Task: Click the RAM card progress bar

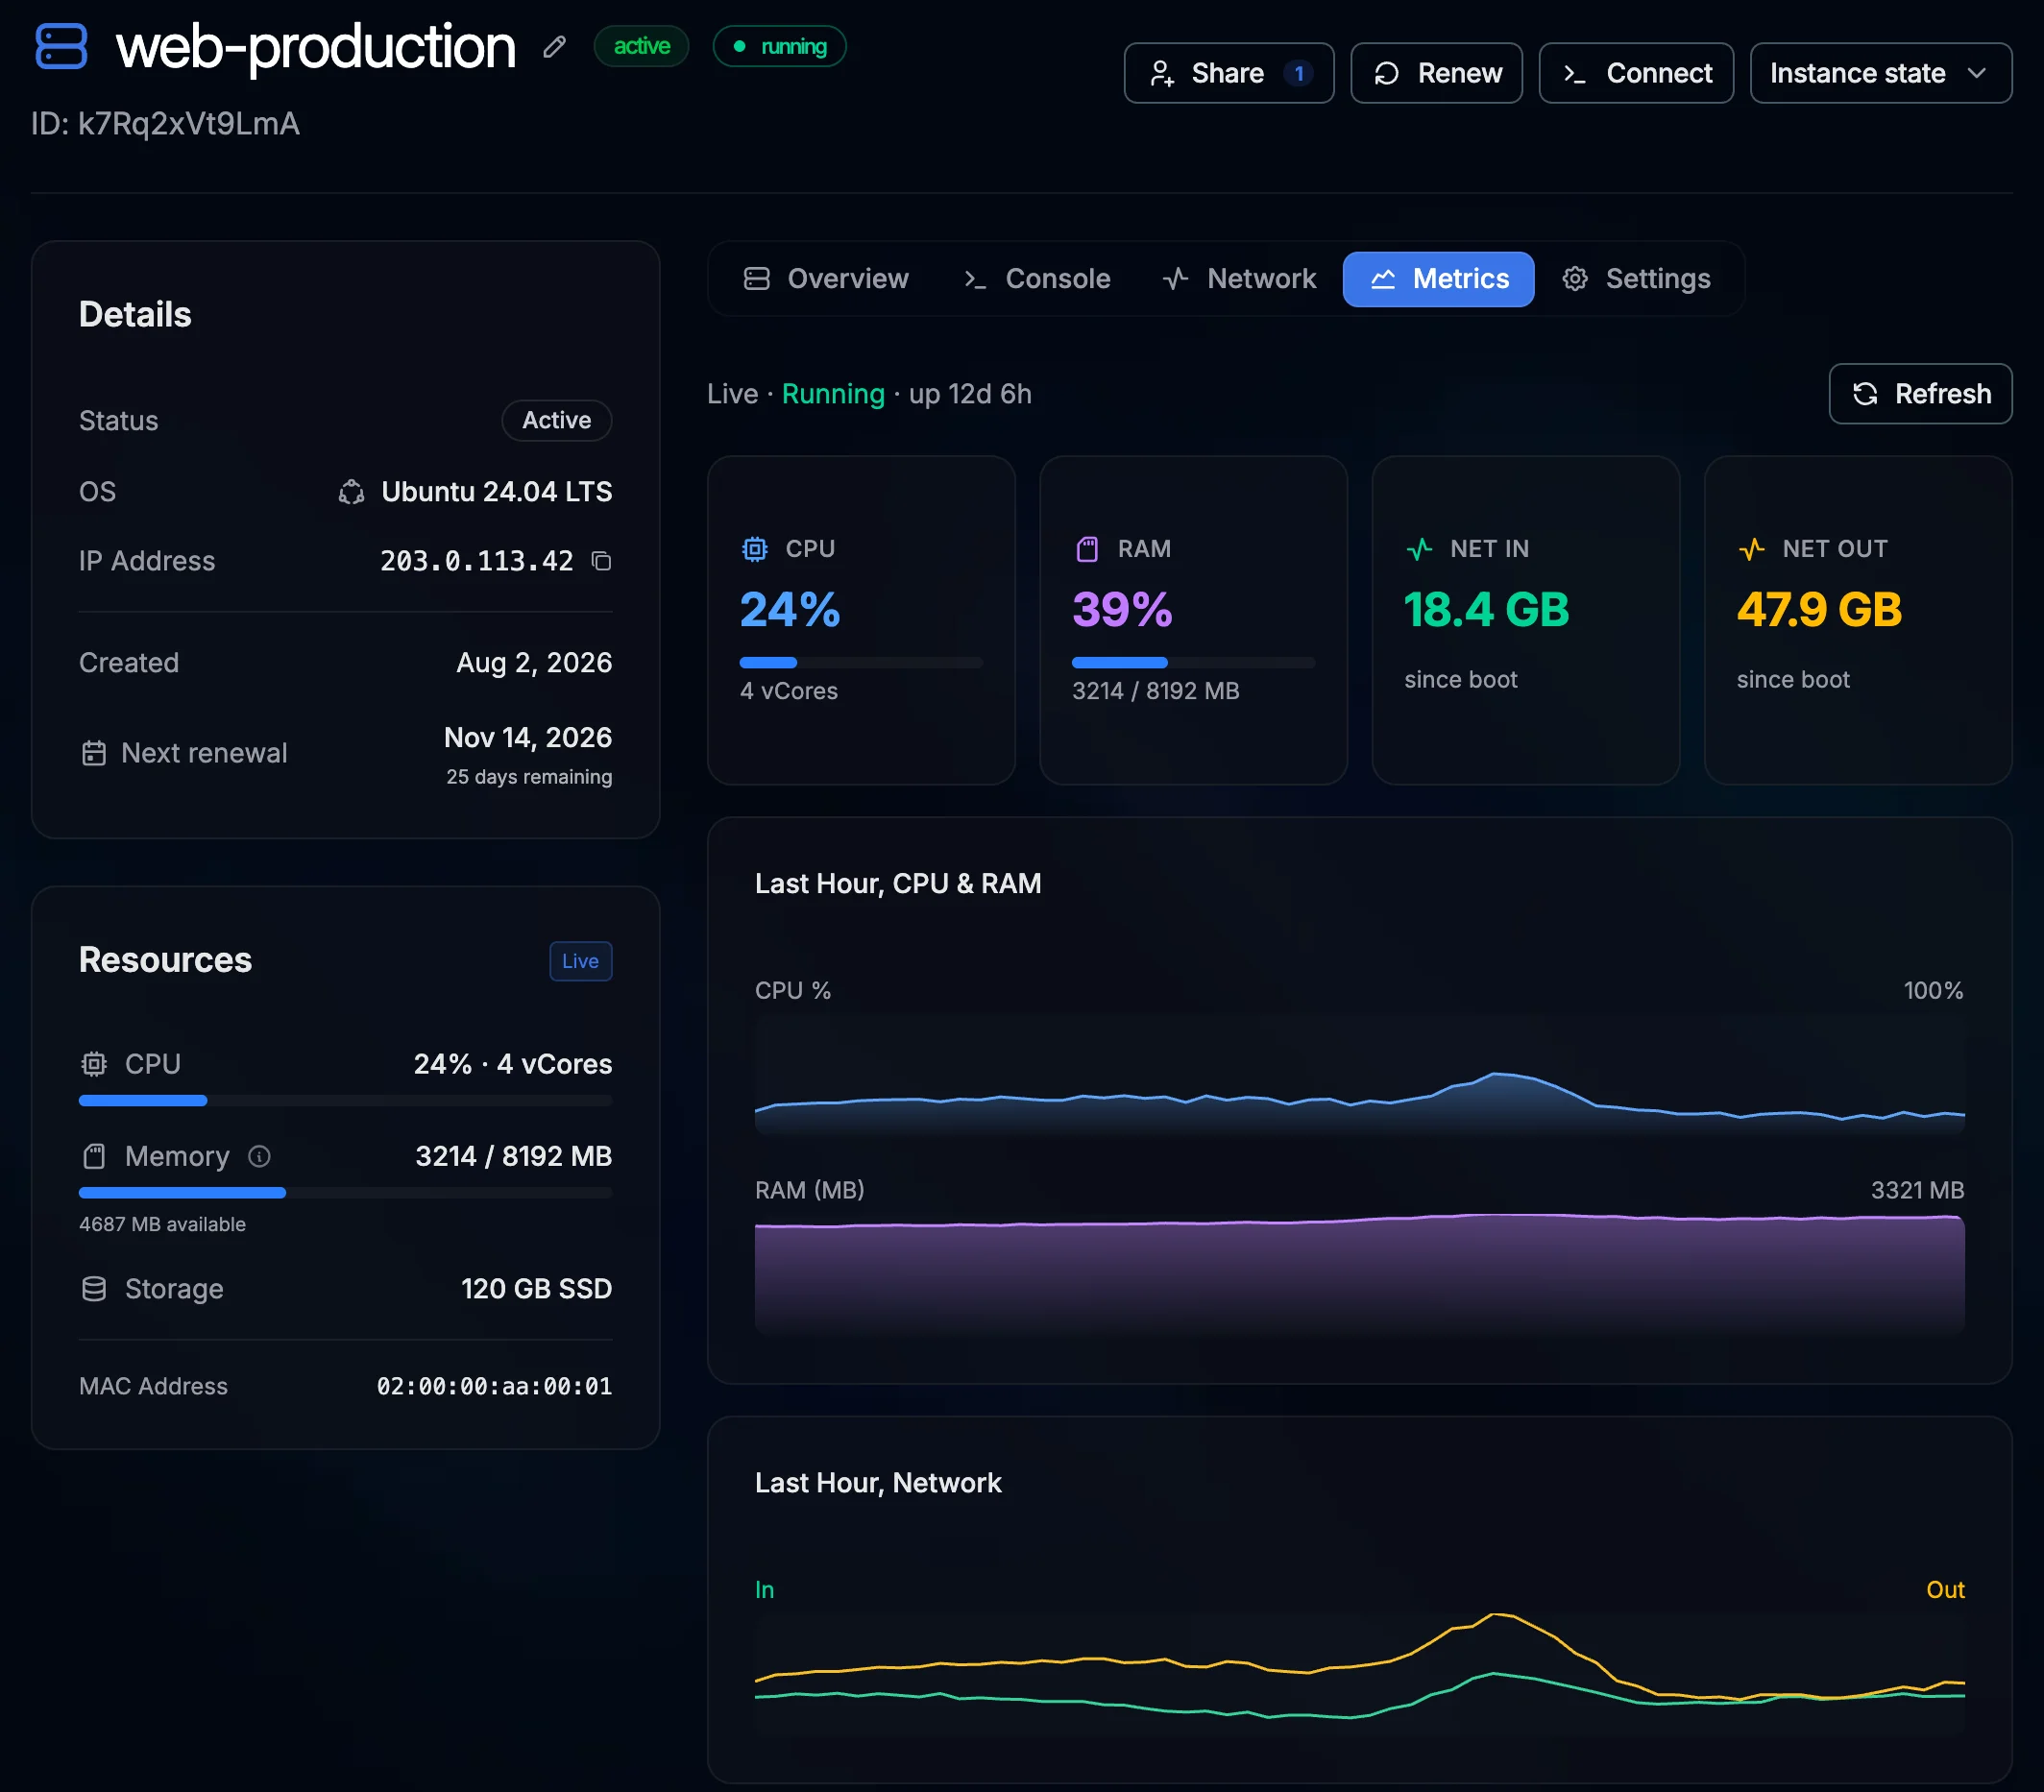Action: click(1193, 663)
